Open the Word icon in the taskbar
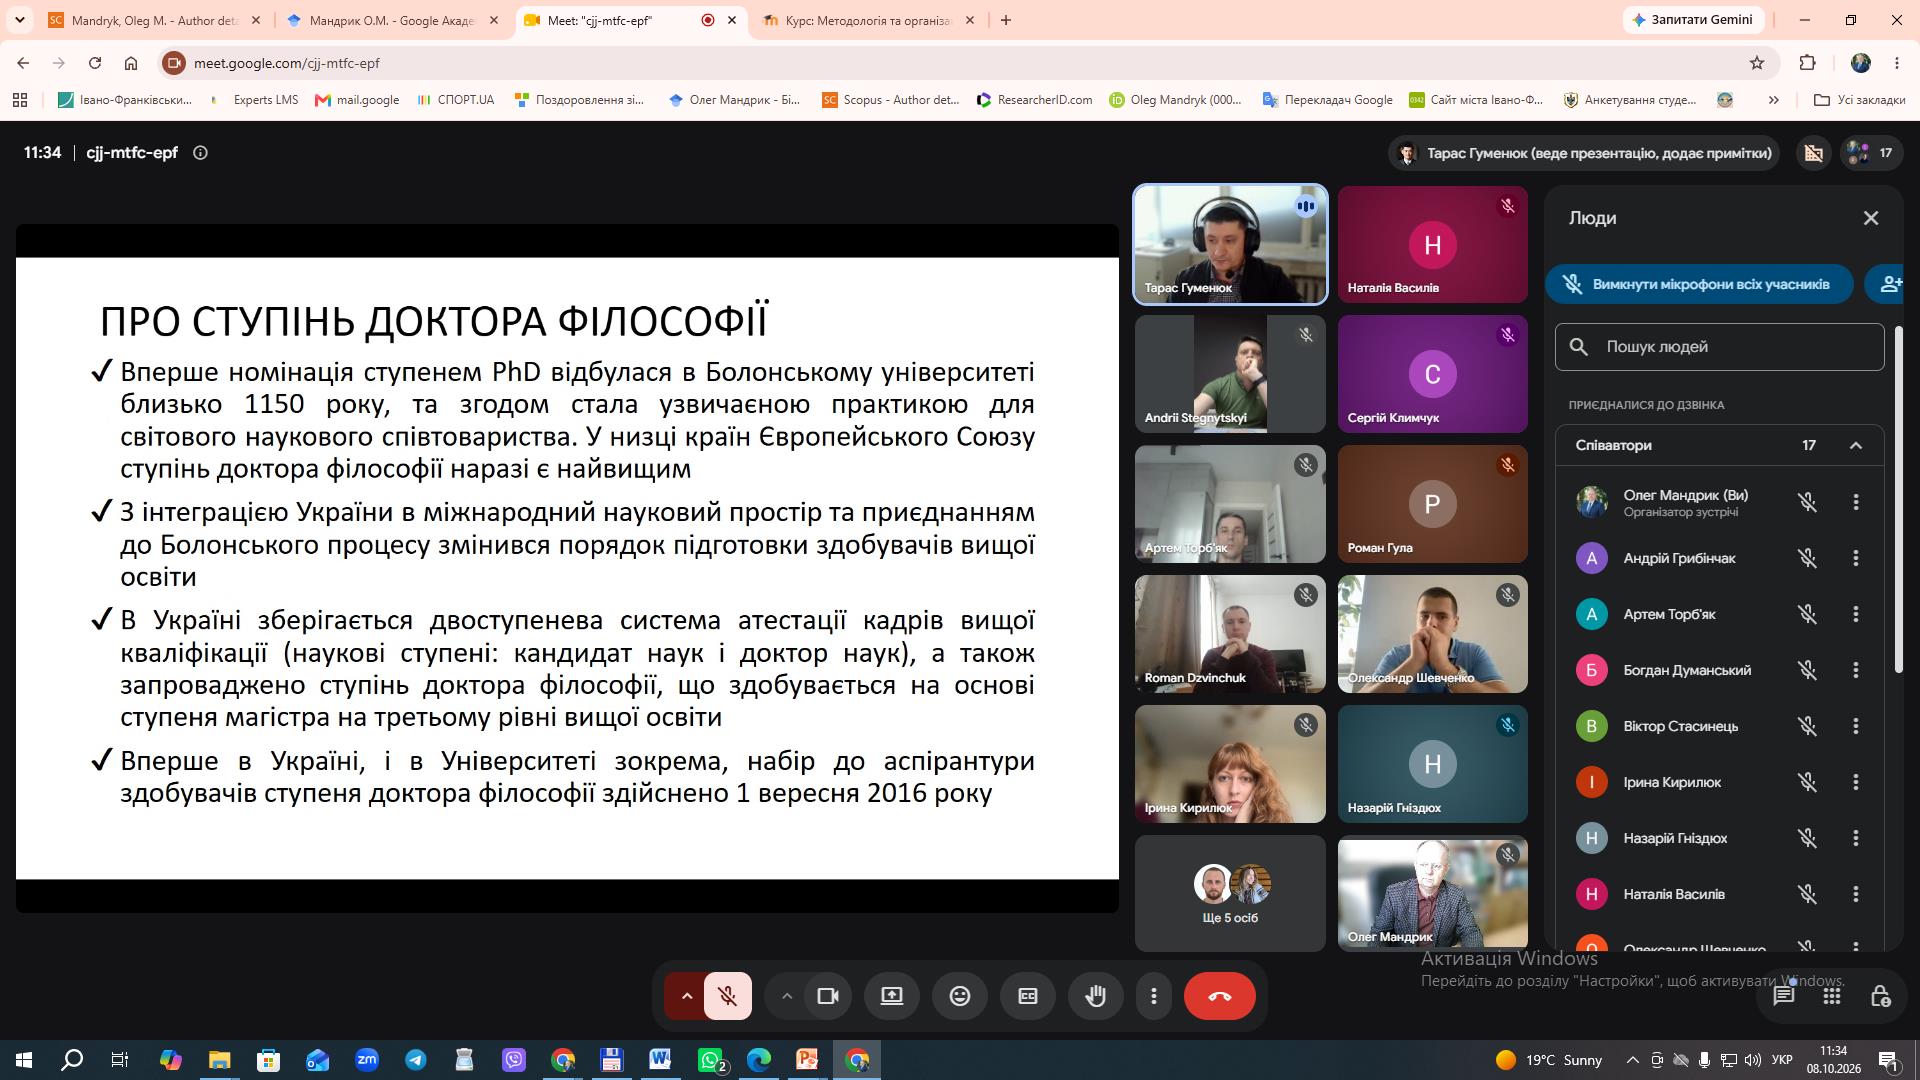This screenshot has width=1920, height=1080. point(660,1060)
